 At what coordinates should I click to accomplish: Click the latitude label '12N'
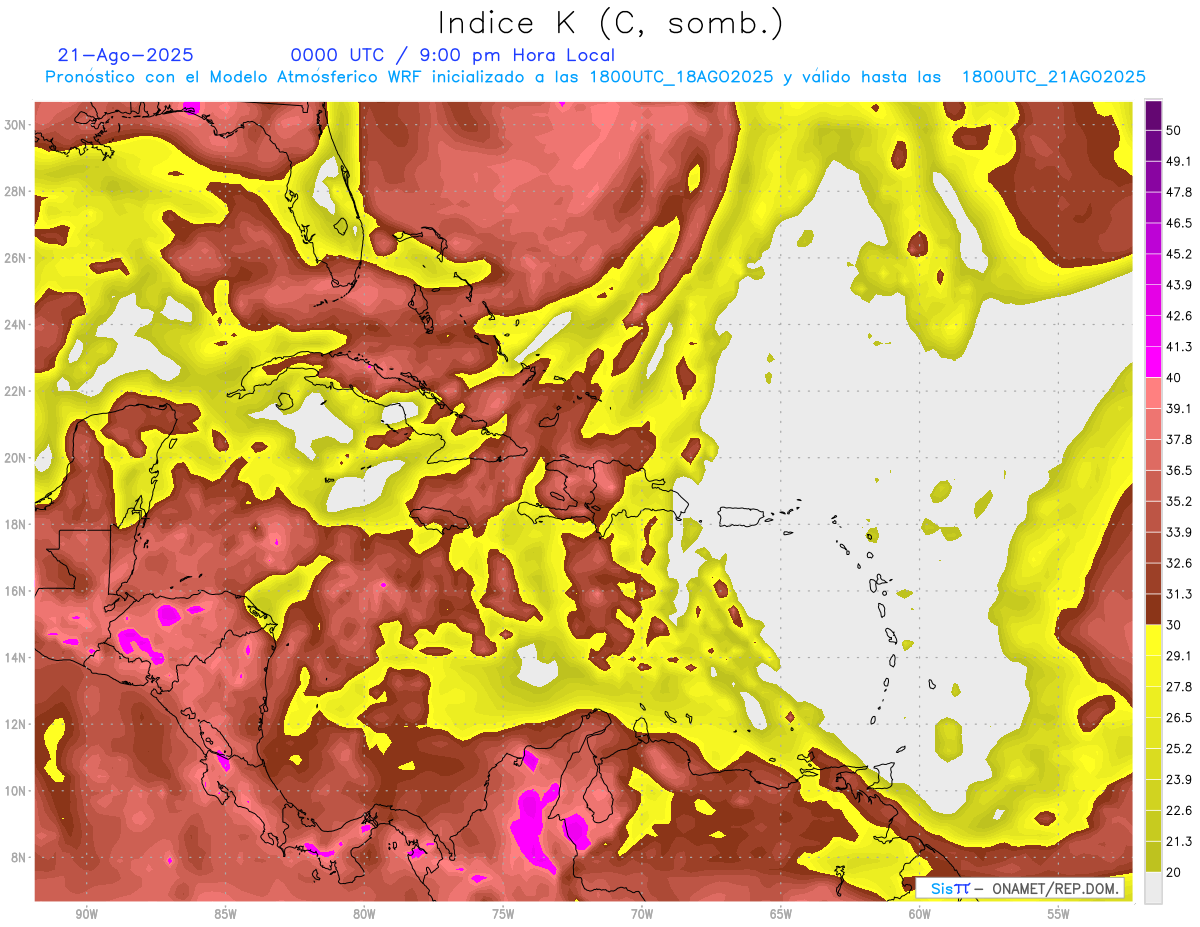pos(15,724)
